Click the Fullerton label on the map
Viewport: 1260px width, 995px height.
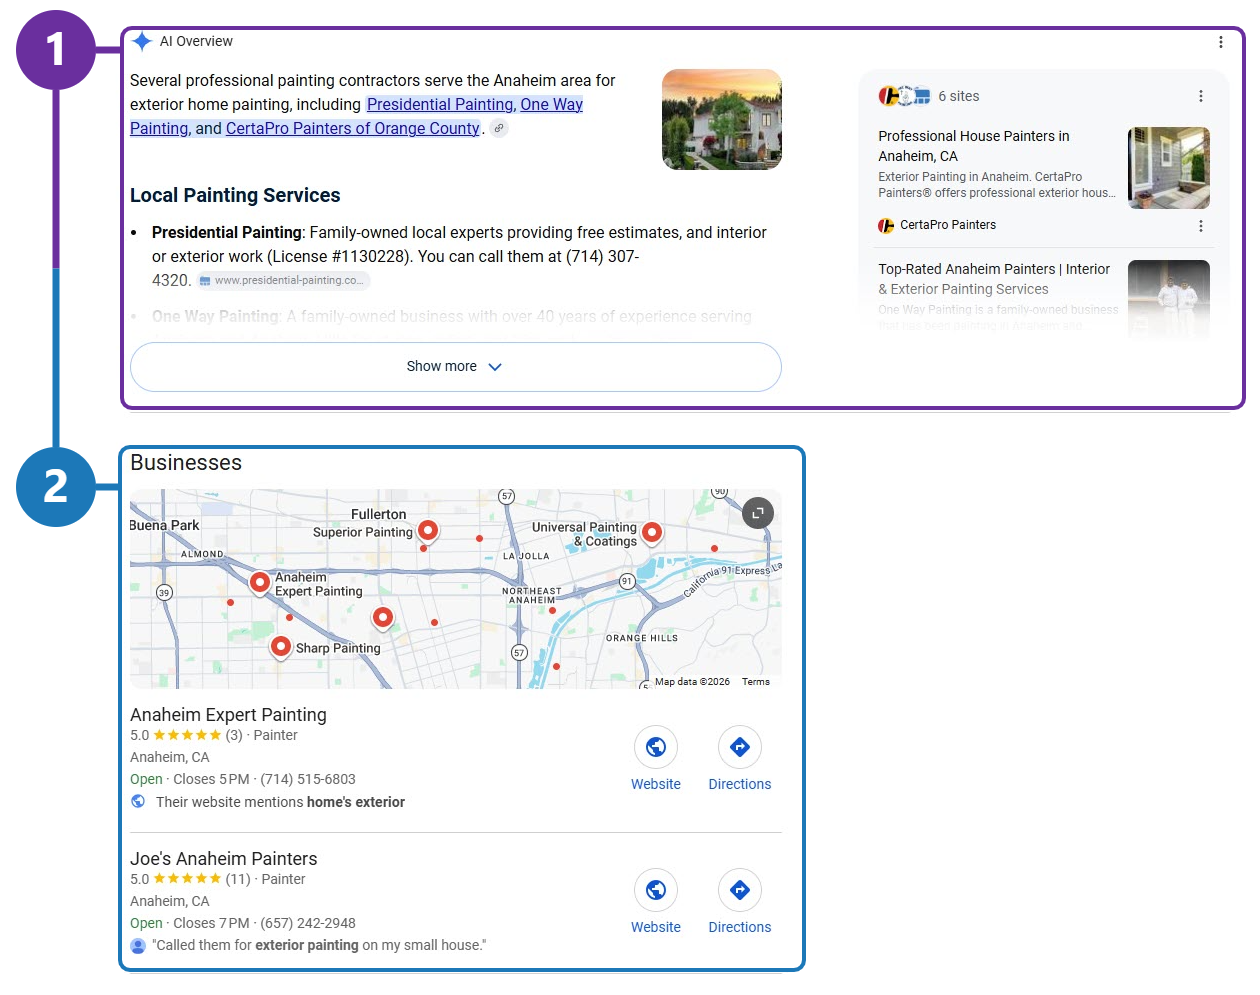click(x=379, y=514)
